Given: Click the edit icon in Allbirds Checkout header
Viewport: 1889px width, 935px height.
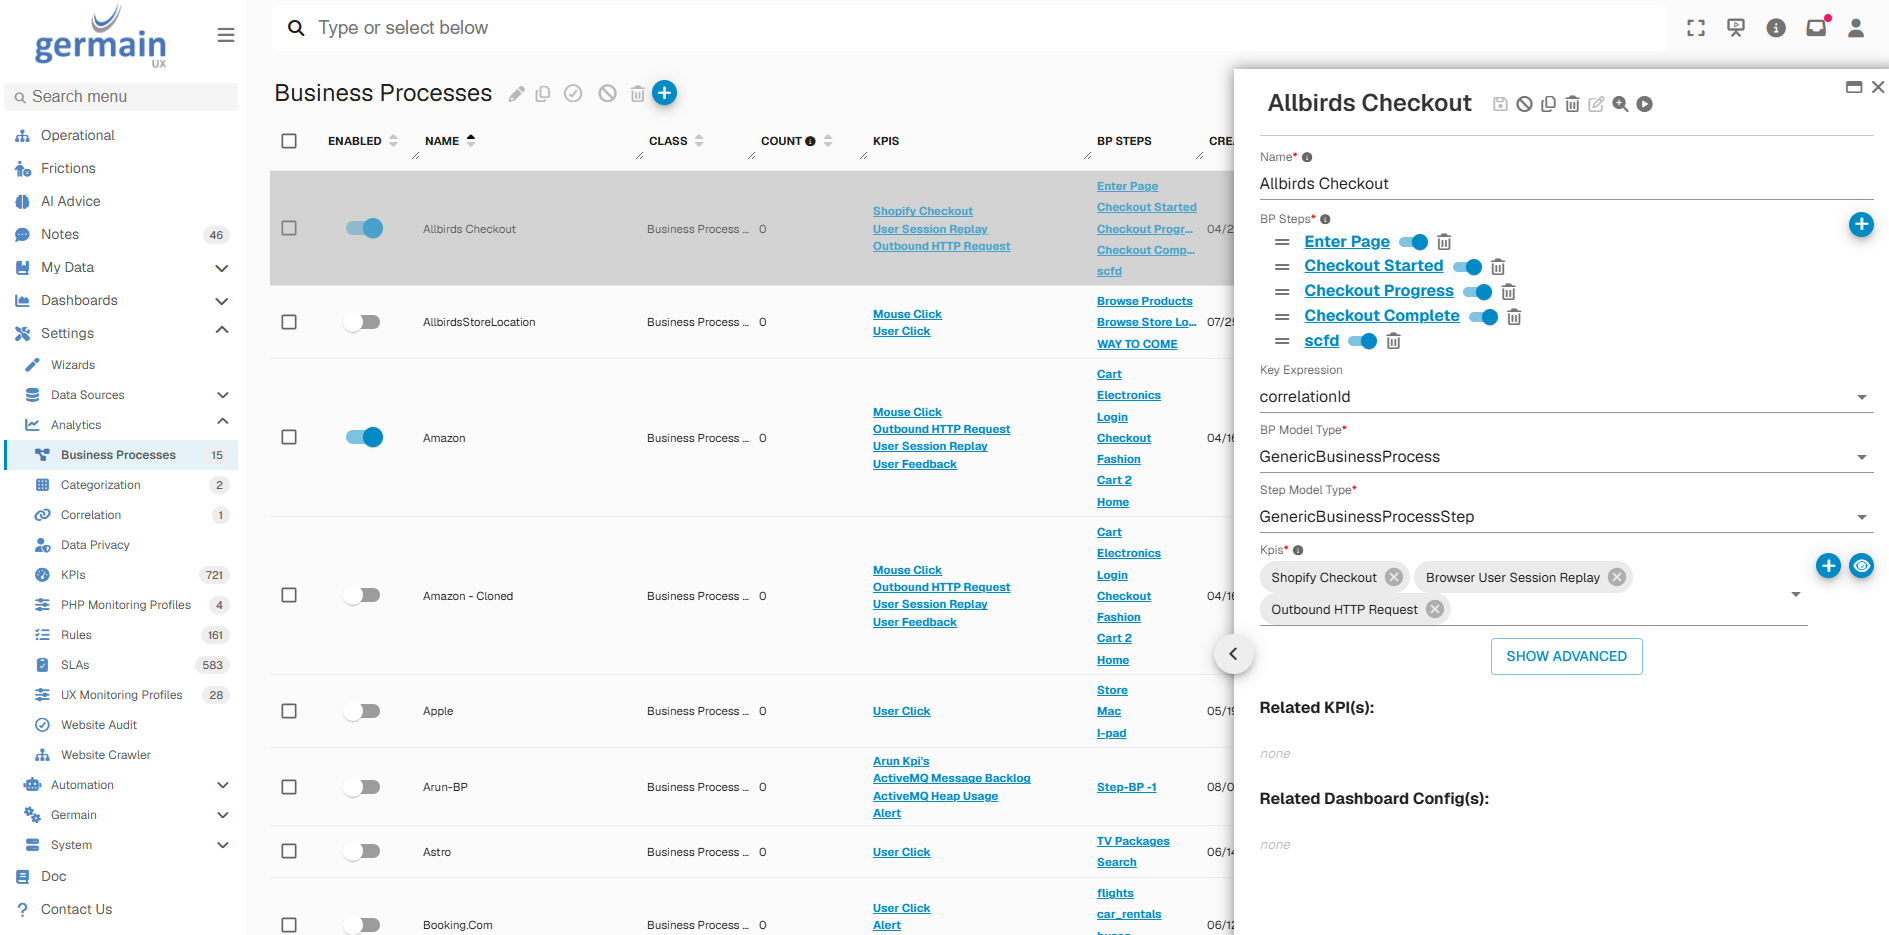Looking at the screenshot, I should [1596, 104].
